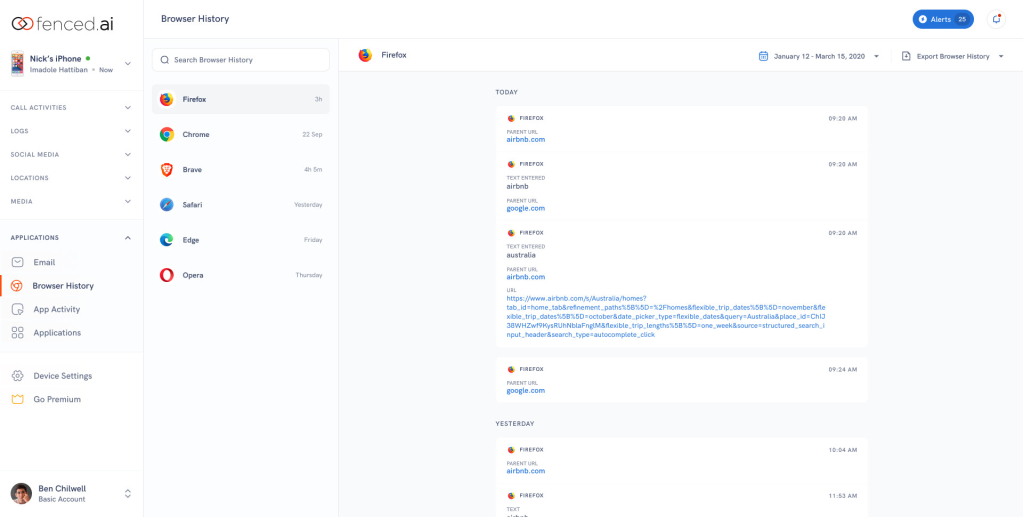Expand the Social Media section
The image size is (1023, 517).
[x=72, y=155]
